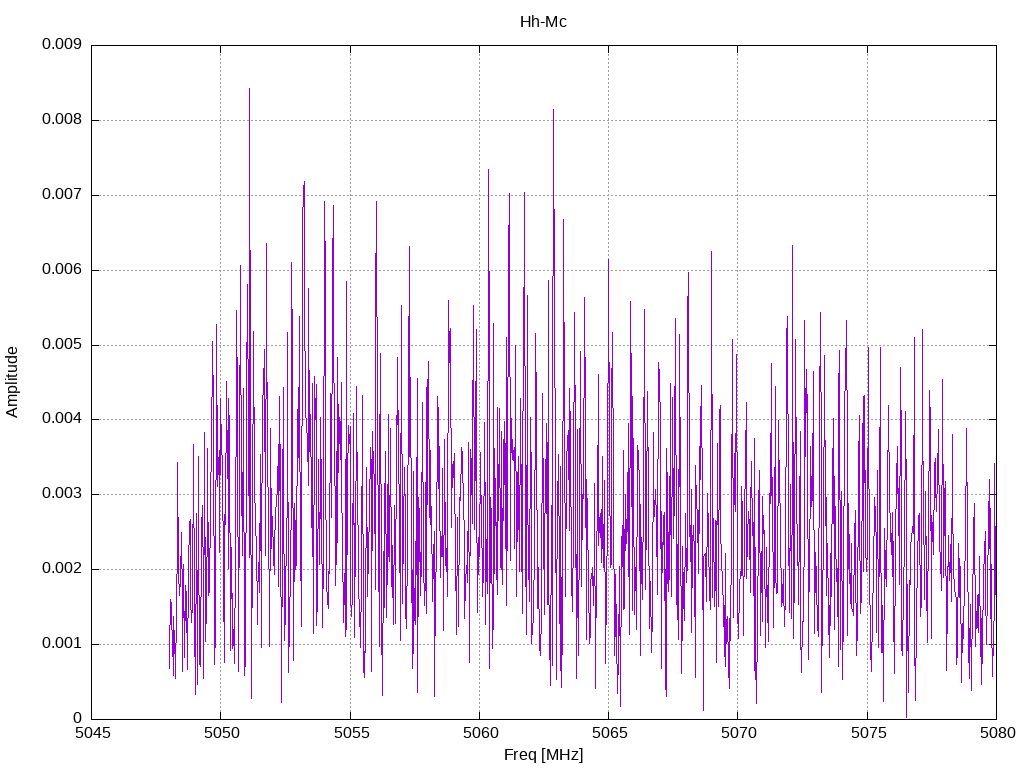
Task: Click x-axis tick label 5050
Action: pos(221,733)
